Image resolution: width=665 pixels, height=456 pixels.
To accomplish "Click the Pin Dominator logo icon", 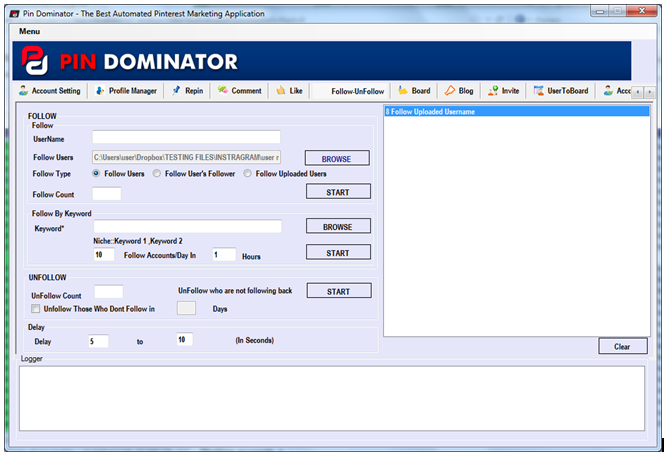I will (x=34, y=60).
